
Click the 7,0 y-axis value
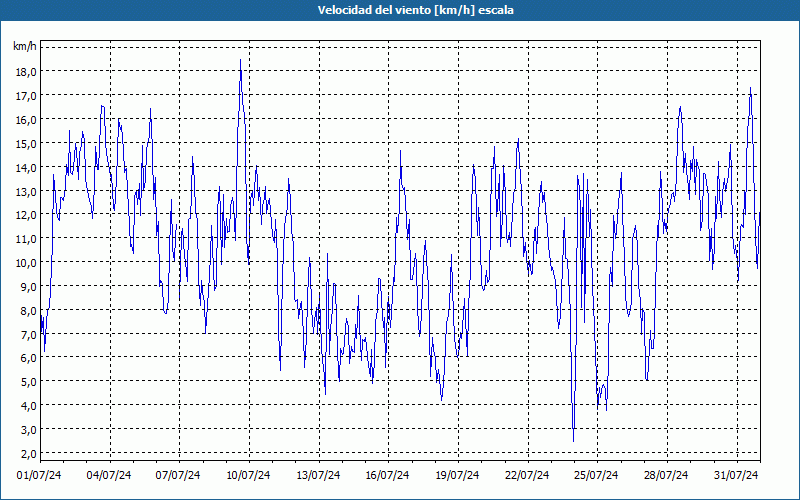[x=28, y=334]
